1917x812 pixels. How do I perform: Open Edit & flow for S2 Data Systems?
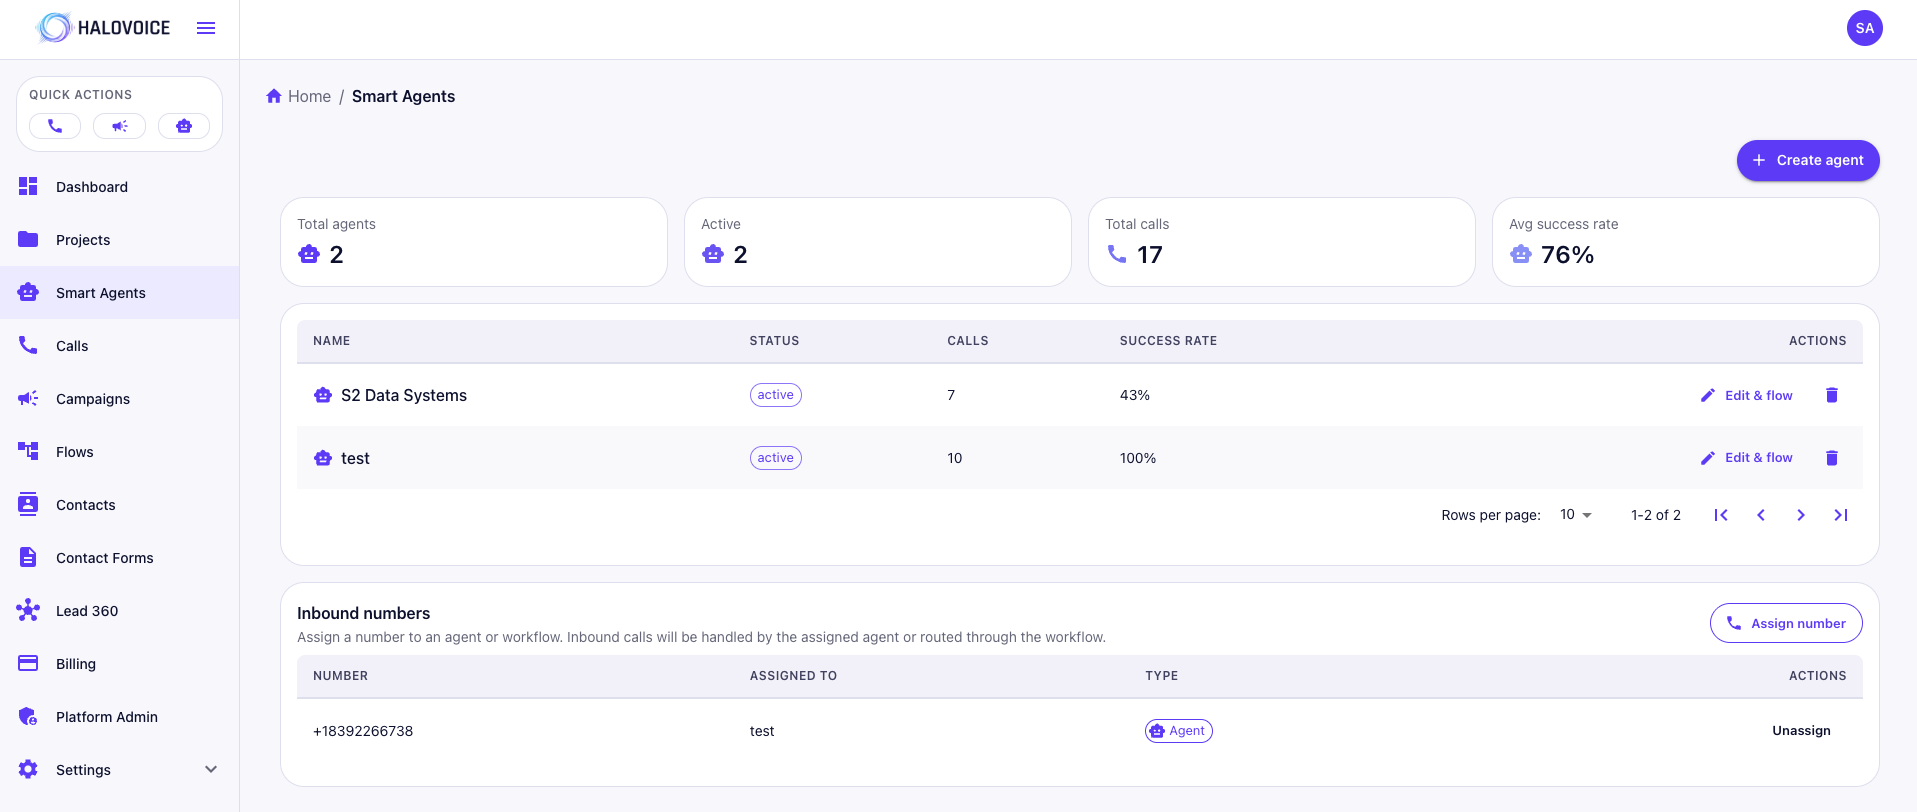tap(1747, 395)
